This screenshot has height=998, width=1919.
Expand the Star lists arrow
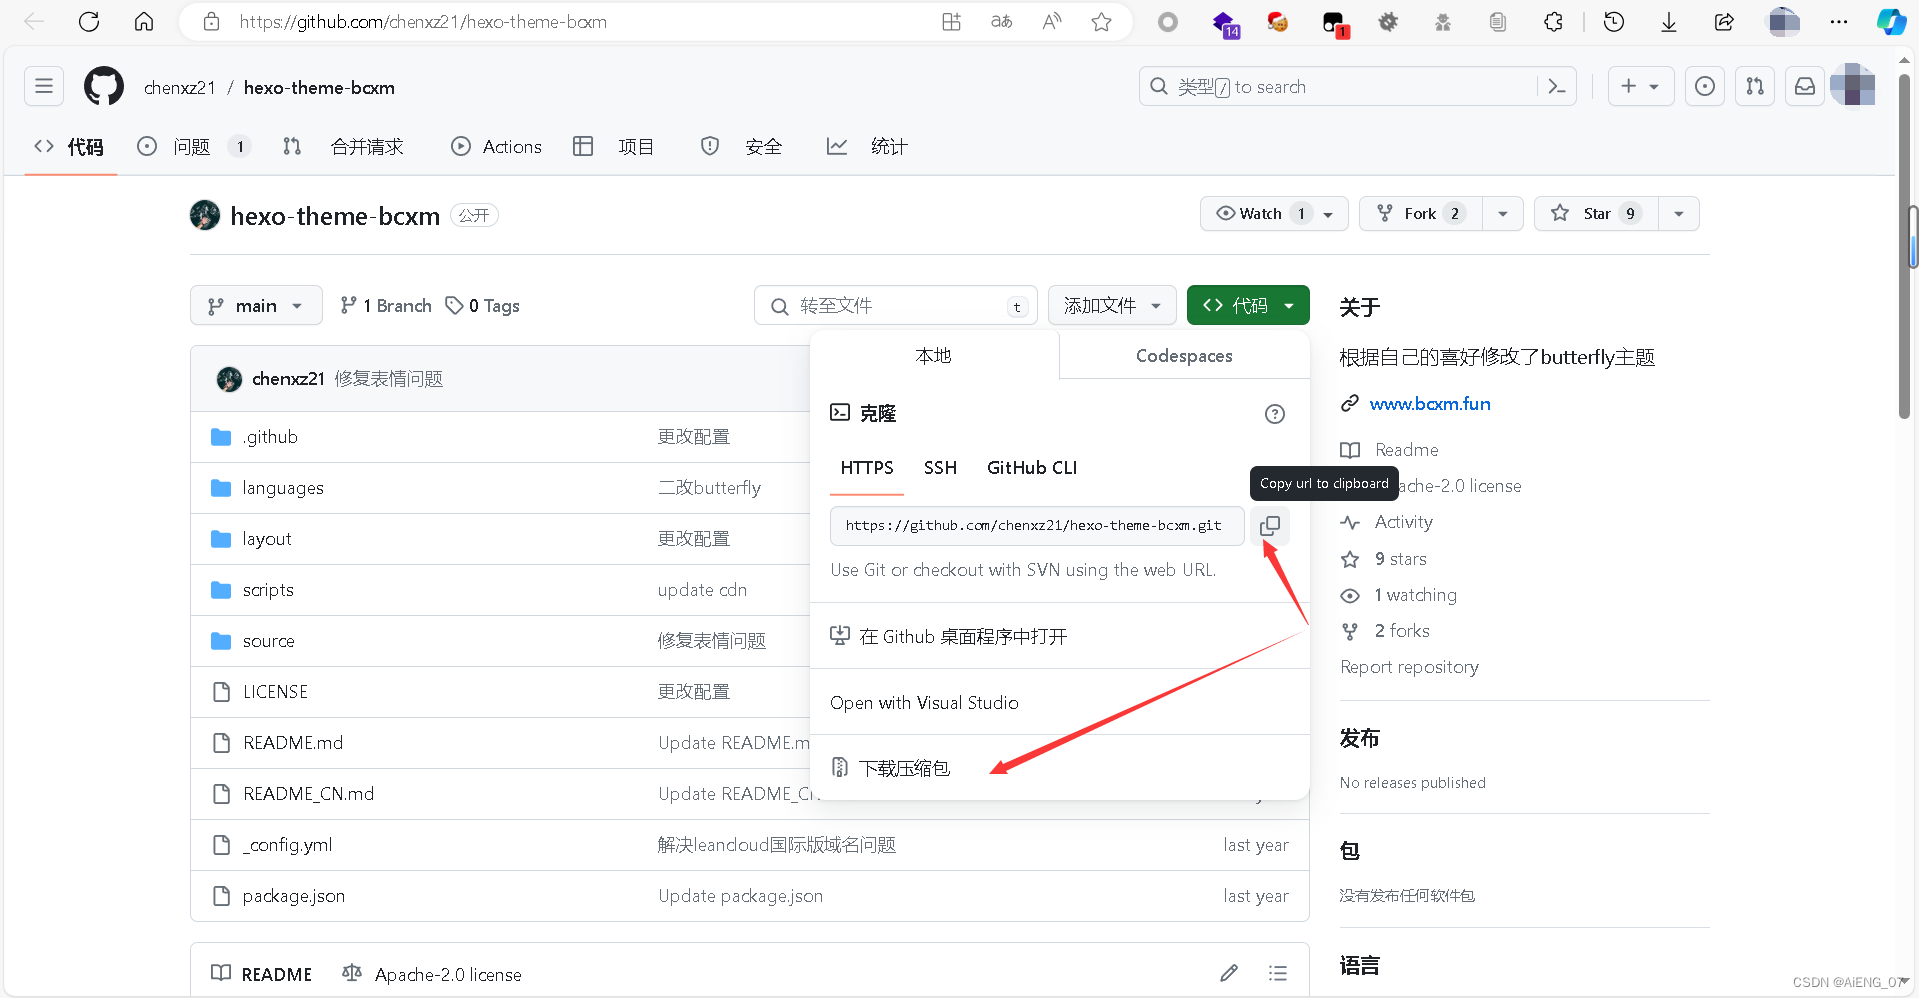(x=1678, y=213)
